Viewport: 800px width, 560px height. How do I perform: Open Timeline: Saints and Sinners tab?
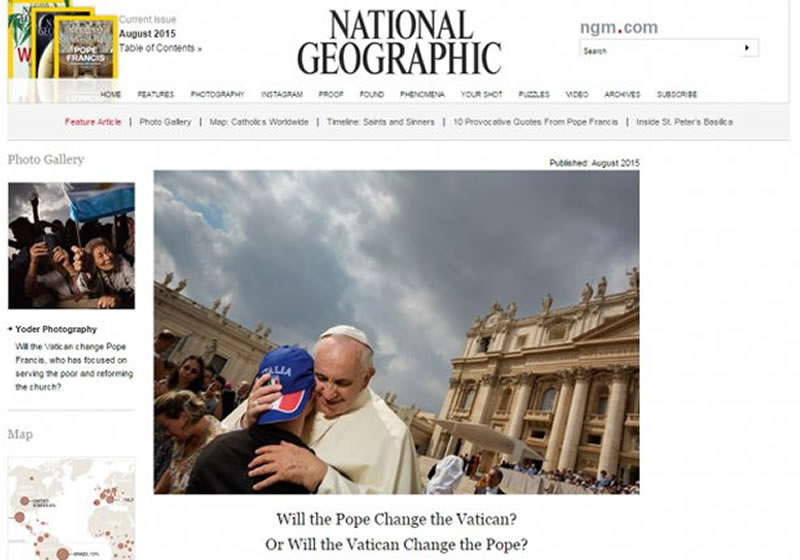click(381, 122)
